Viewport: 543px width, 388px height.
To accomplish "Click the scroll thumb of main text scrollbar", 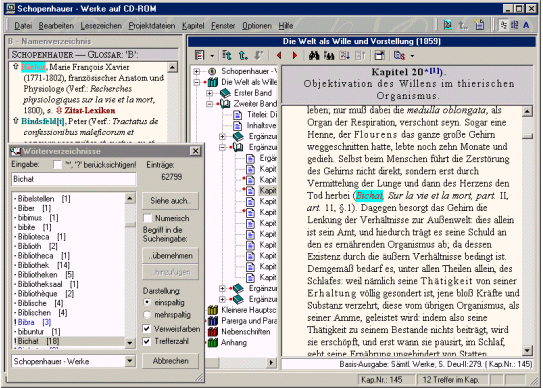I will 527,136.
